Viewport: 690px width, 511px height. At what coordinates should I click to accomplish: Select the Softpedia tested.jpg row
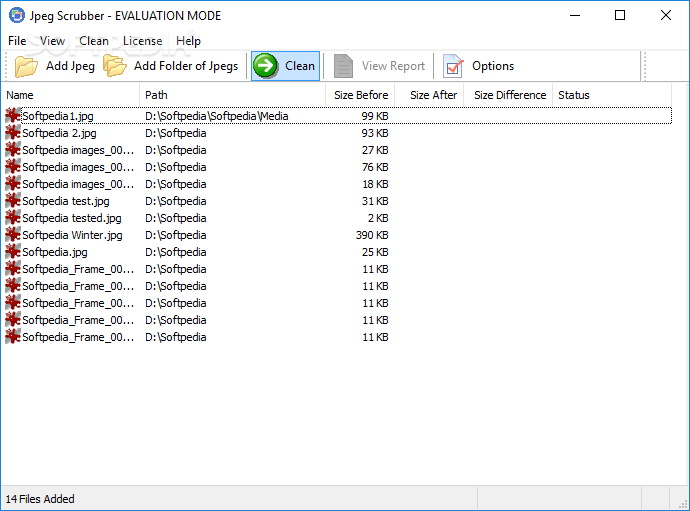tap(338, 218)
